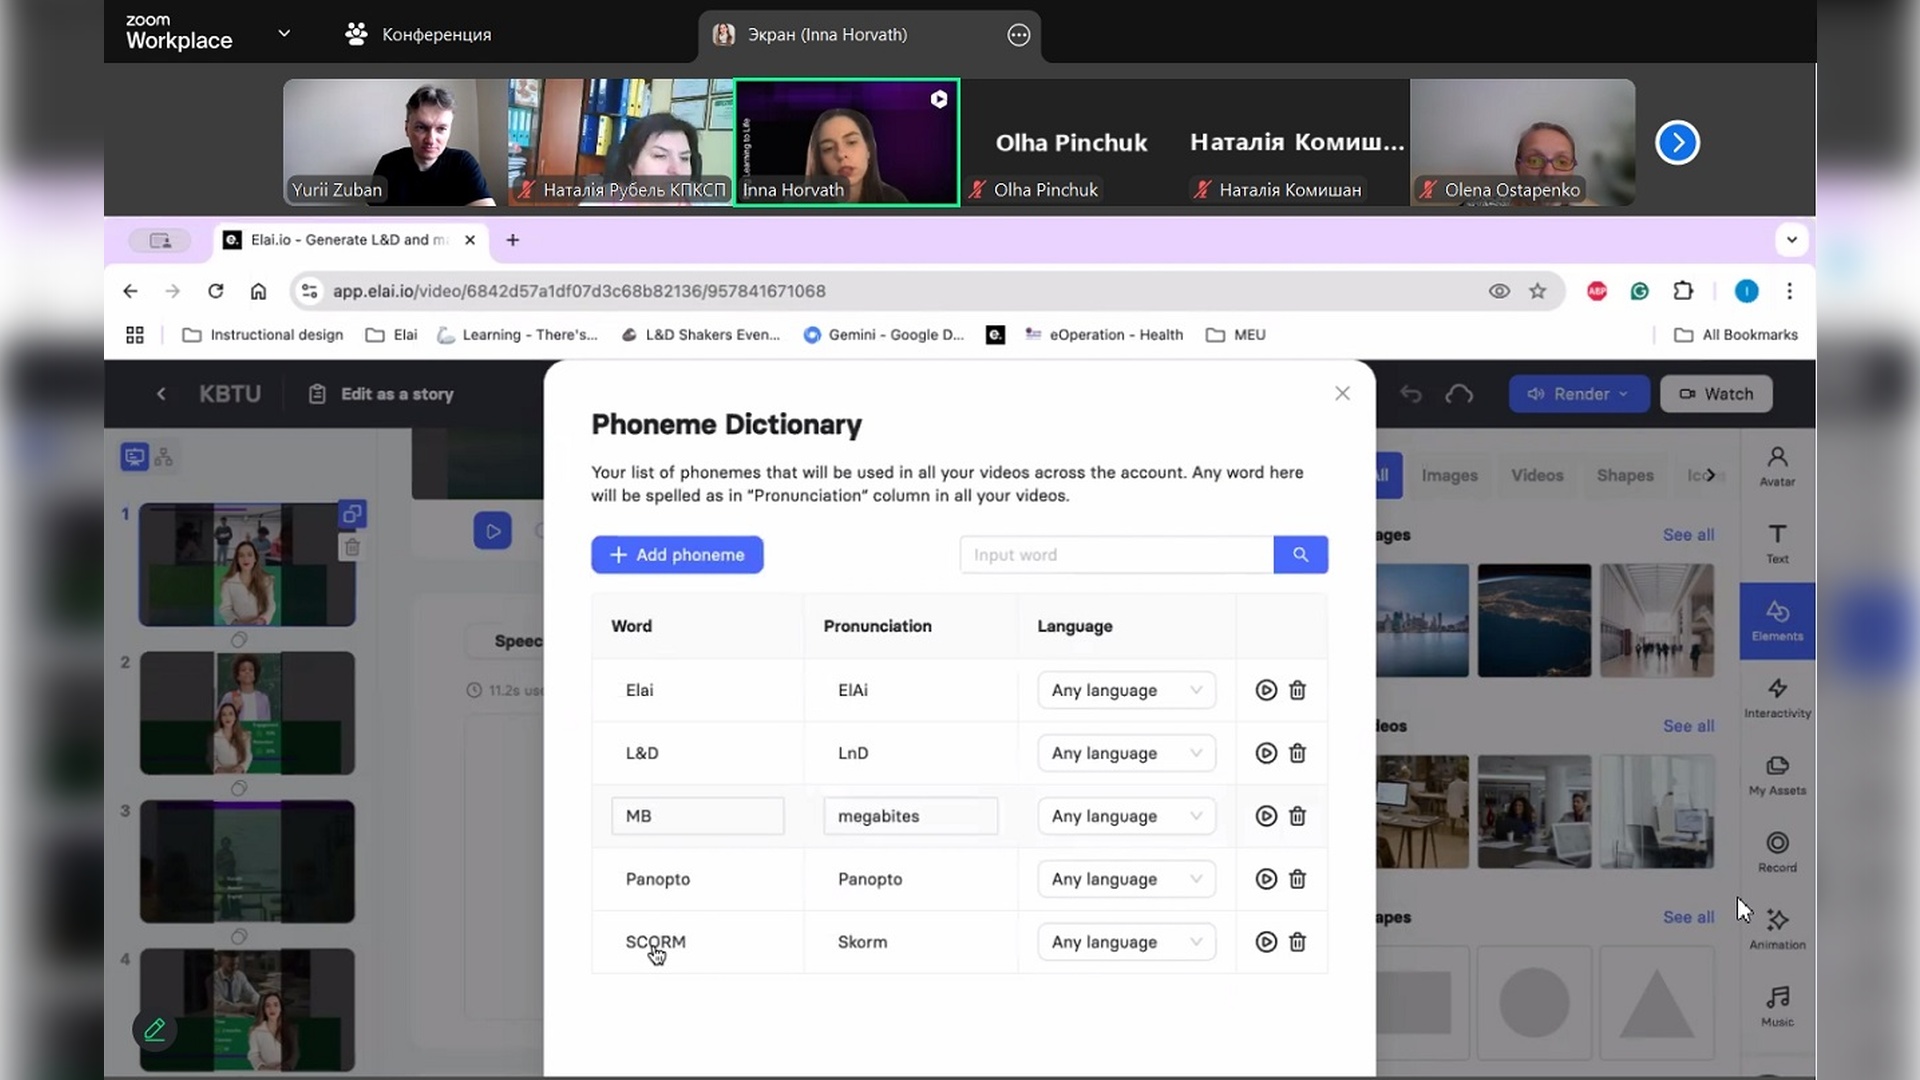Screen dimensions: 1920x1080
Task: Switch to the Images tab
Action: [1449, 475]
